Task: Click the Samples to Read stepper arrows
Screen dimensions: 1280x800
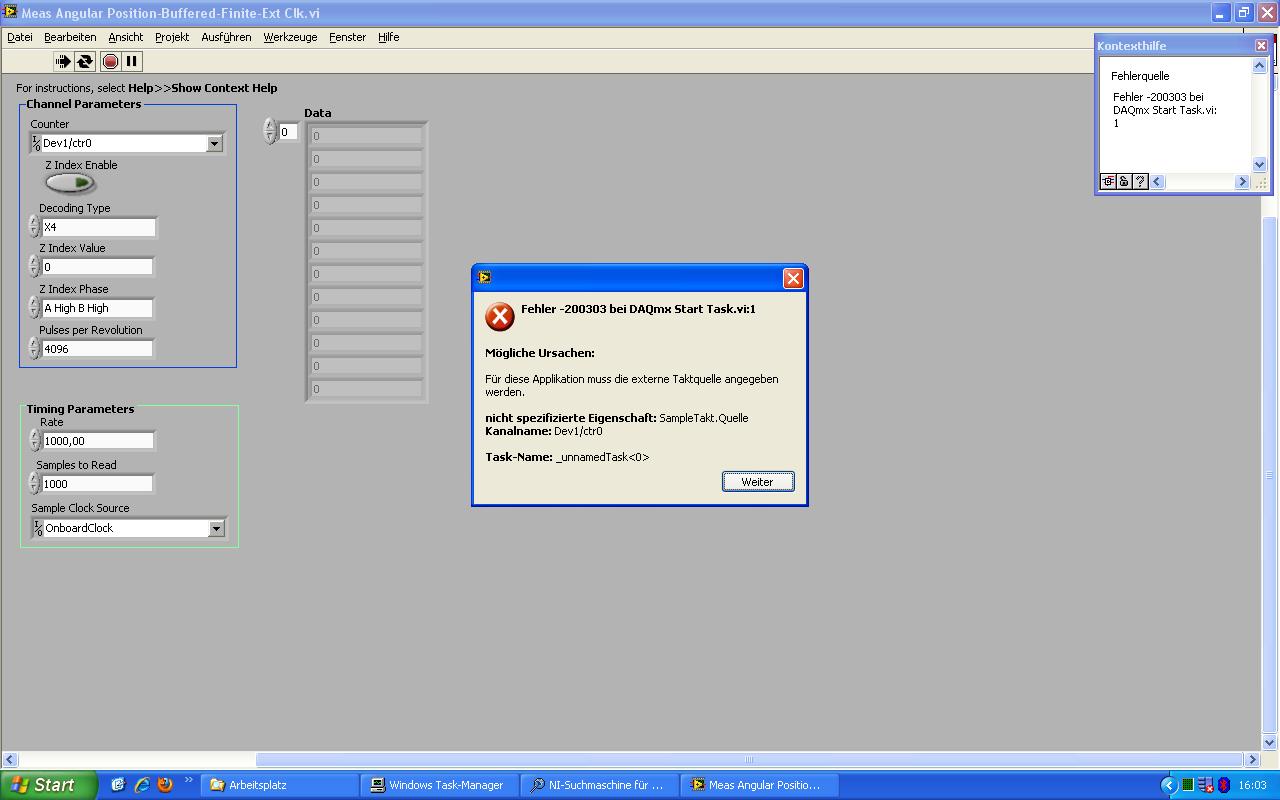Action: pyautogui.click(x=35, y=484)
